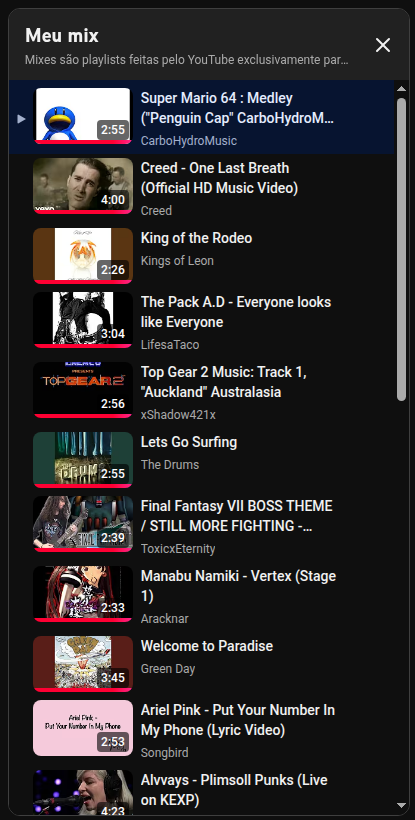
Task: Click the scrollbar down arrow
Action: tap(401, 805)
